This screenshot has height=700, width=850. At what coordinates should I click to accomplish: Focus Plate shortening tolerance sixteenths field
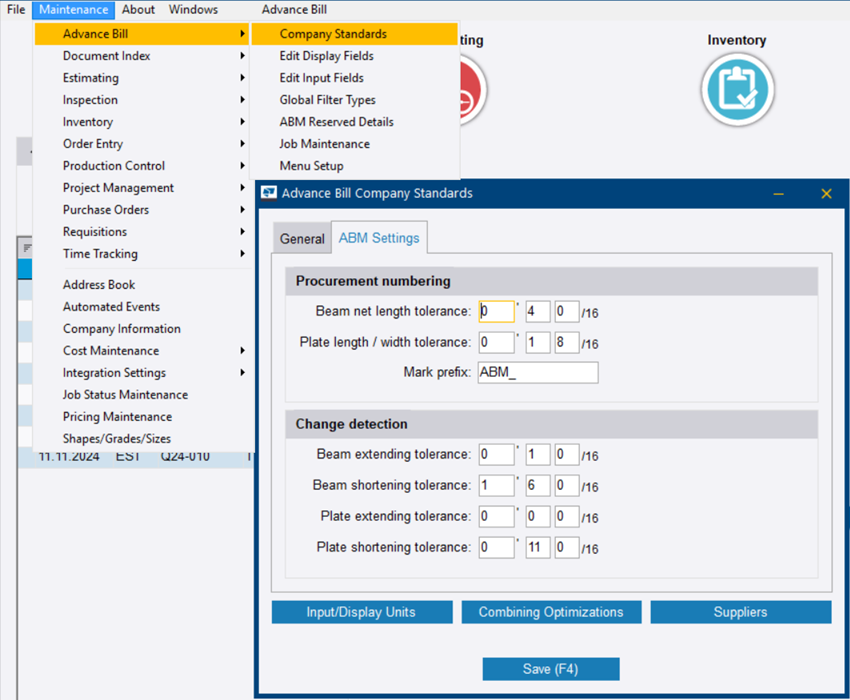(x=567, y=547)
